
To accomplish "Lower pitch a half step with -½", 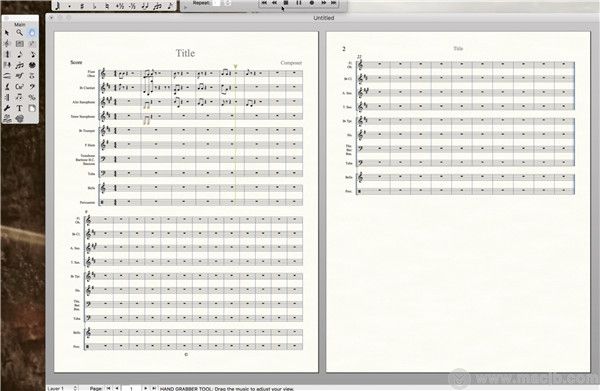I will pyautogui.click(x=132, y=5).
